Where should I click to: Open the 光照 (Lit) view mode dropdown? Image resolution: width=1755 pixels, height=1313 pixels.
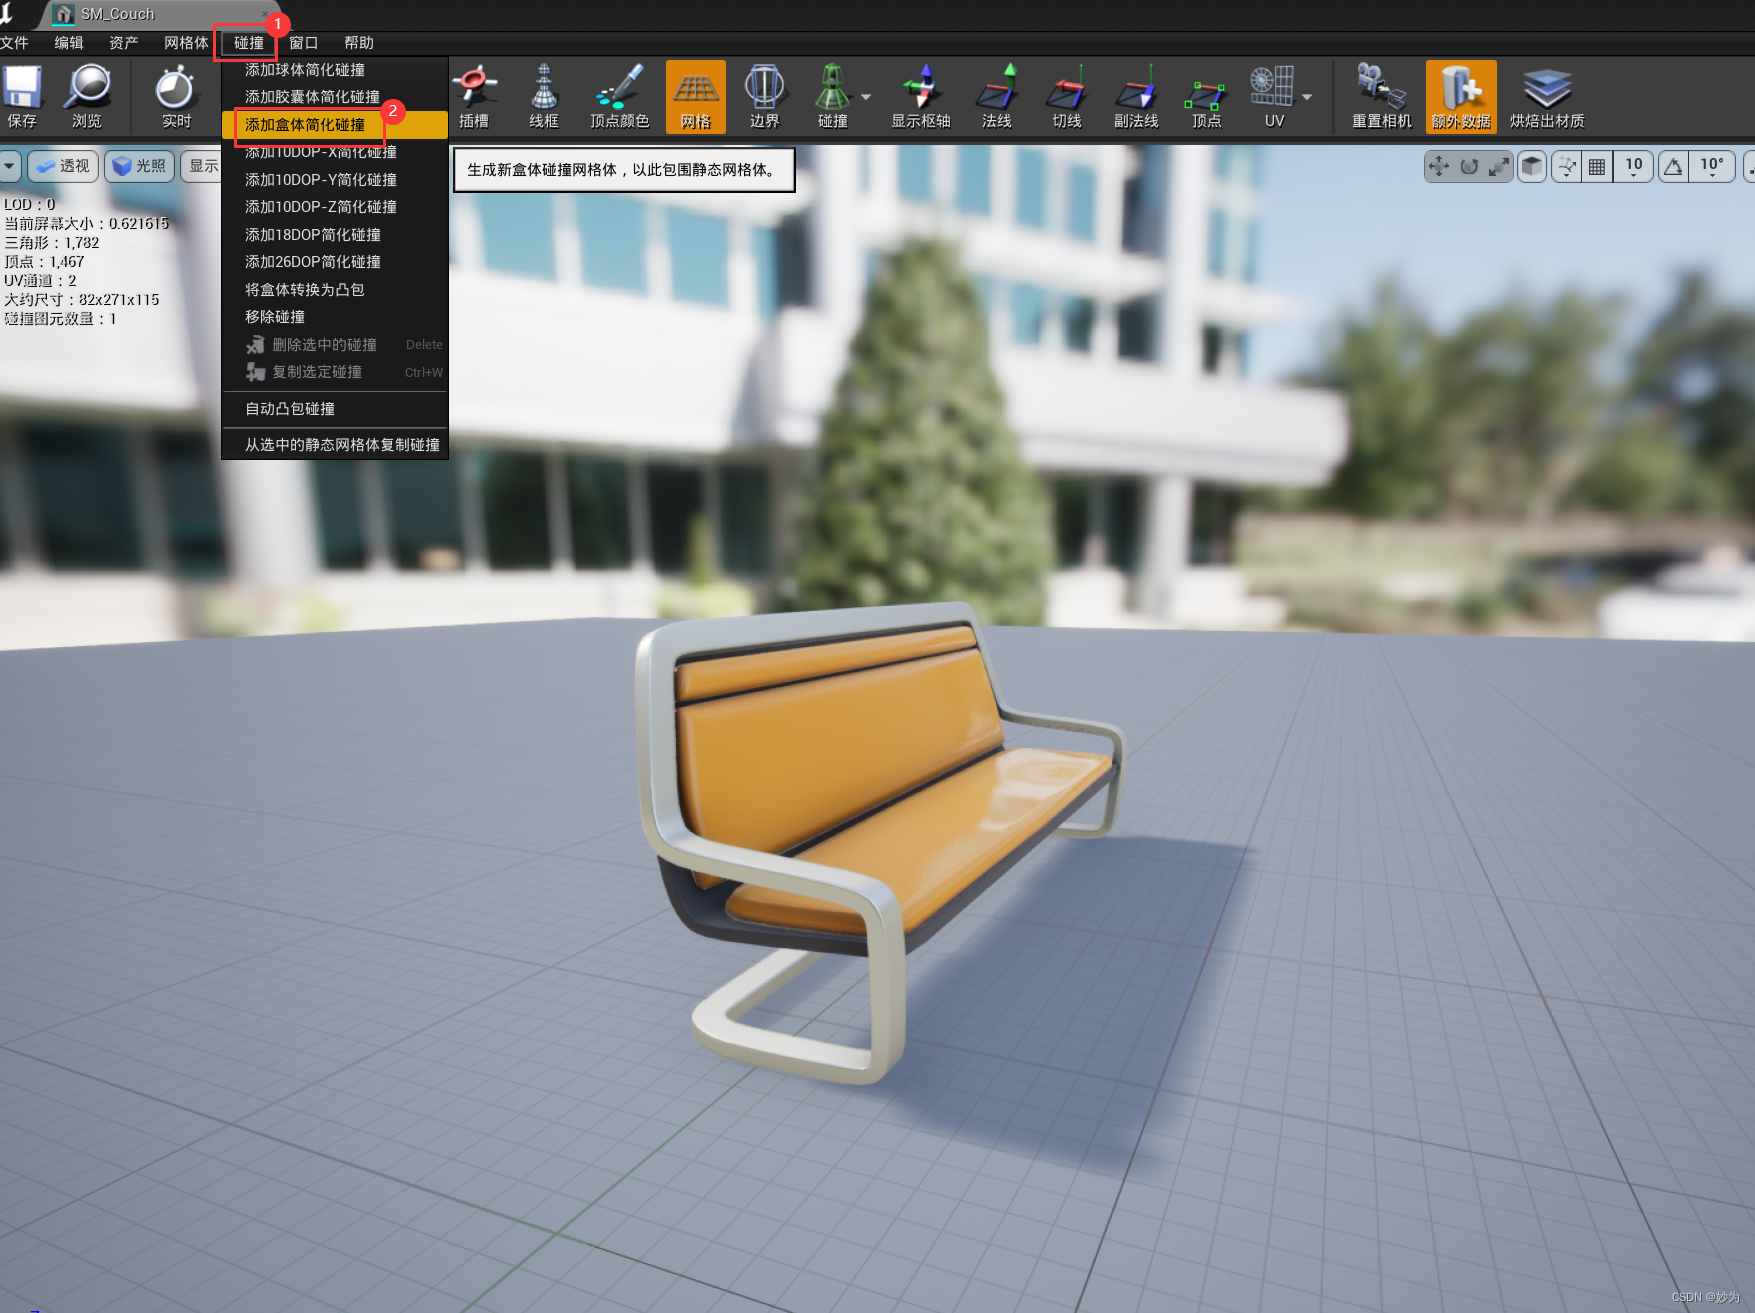point(140,166)
